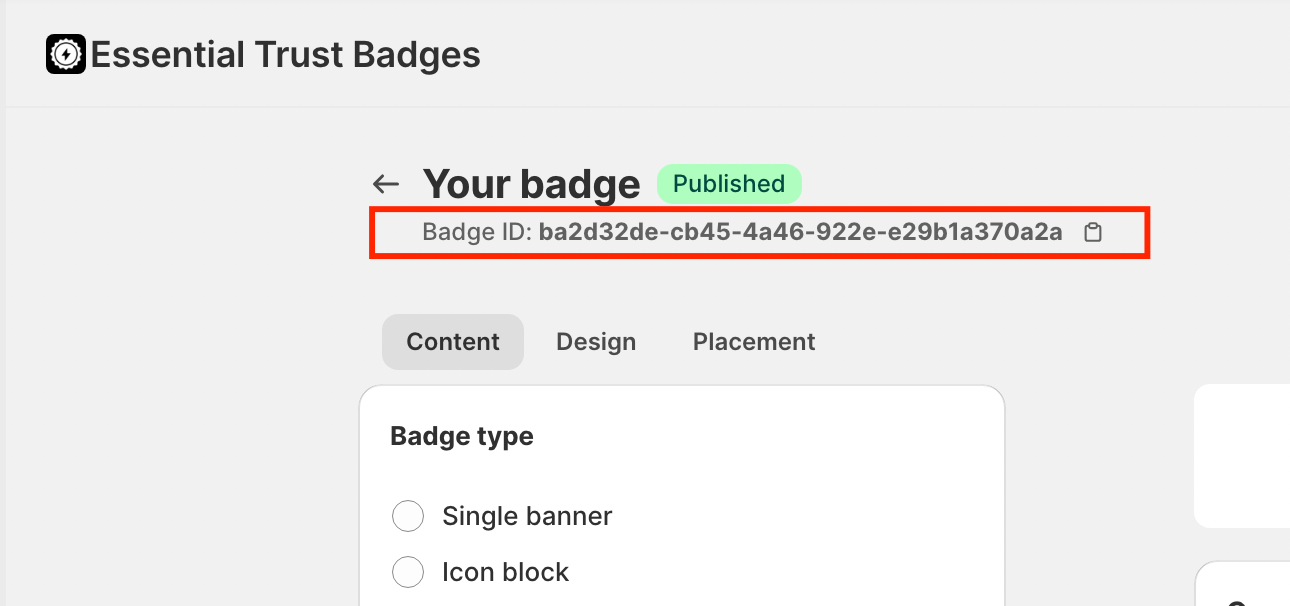Click the empty top header bar area

tap(850, 54)
